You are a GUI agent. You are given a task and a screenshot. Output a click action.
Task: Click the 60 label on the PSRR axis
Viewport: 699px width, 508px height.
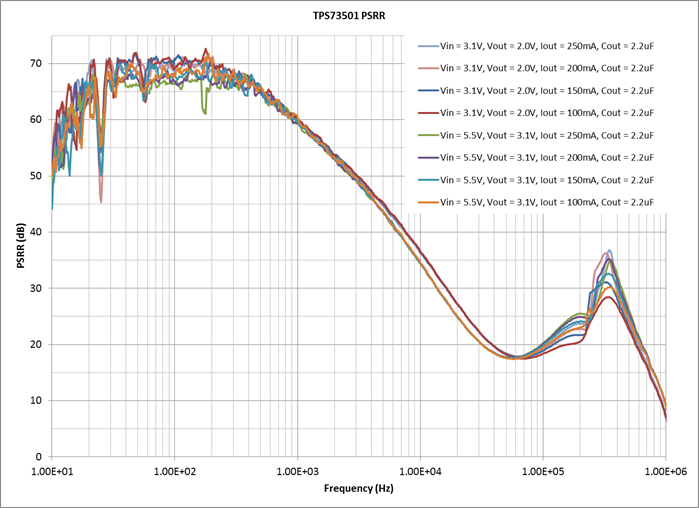point(36,119)
